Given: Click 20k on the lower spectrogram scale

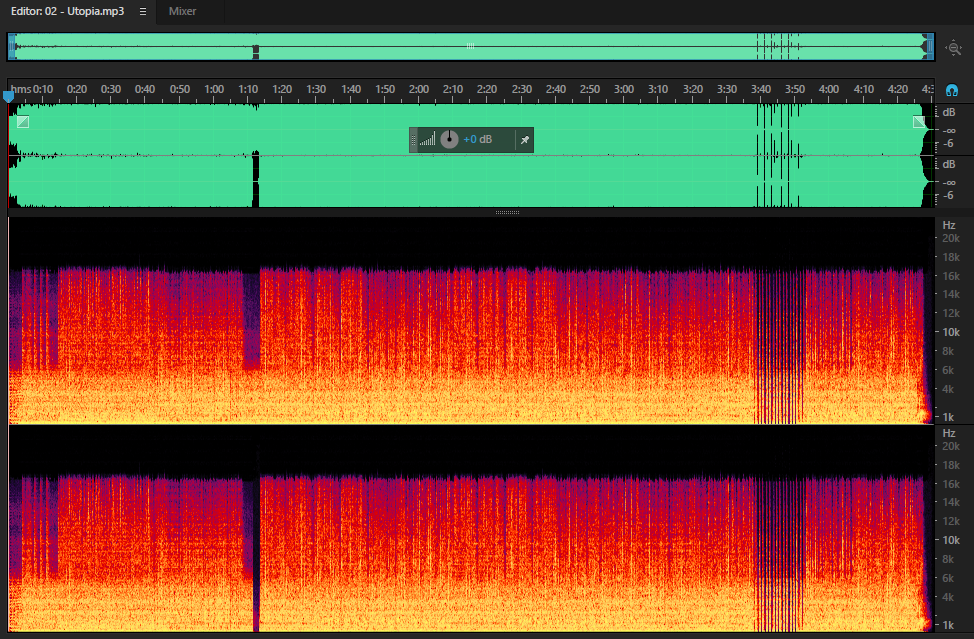Looking at the screenshot, I should tap(951, 446).
